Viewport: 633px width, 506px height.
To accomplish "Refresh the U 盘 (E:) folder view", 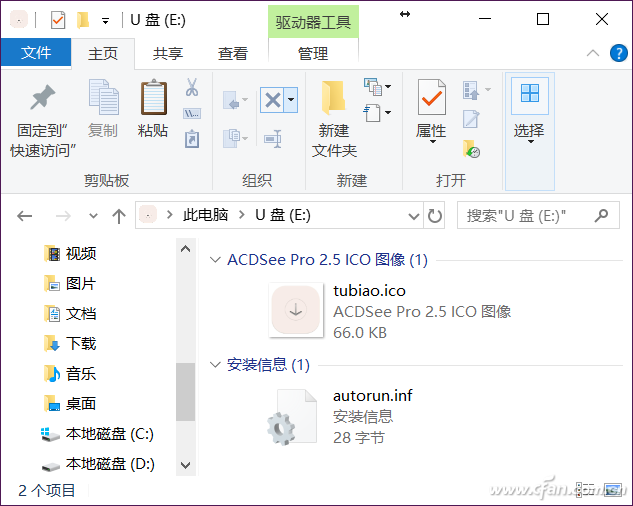I will click(434, 216).
